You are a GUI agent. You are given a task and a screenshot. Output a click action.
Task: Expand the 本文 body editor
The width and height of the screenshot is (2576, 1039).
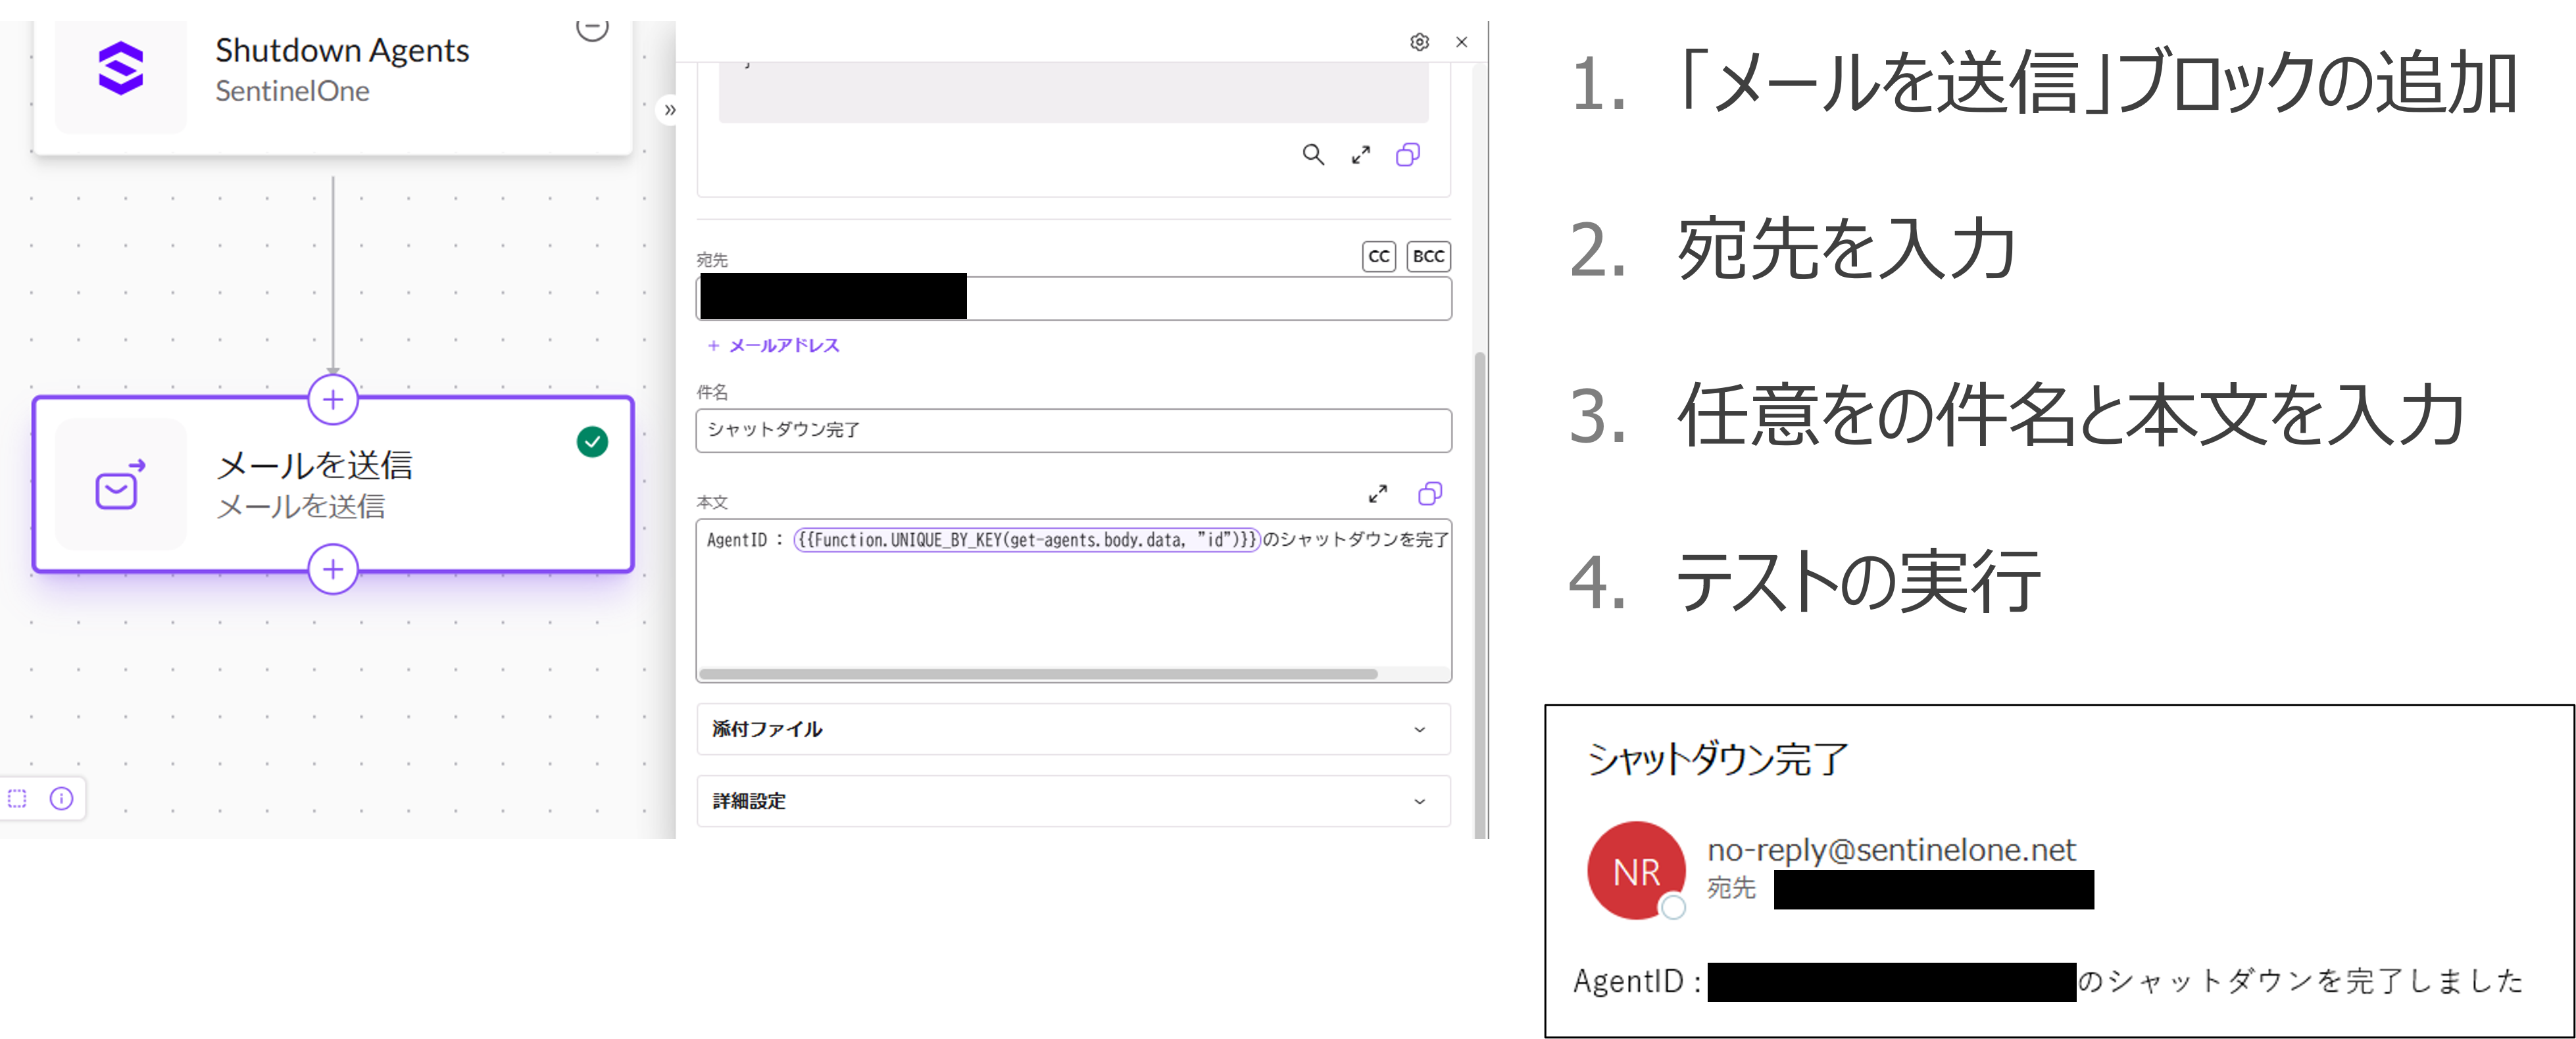click(1378, 494)
